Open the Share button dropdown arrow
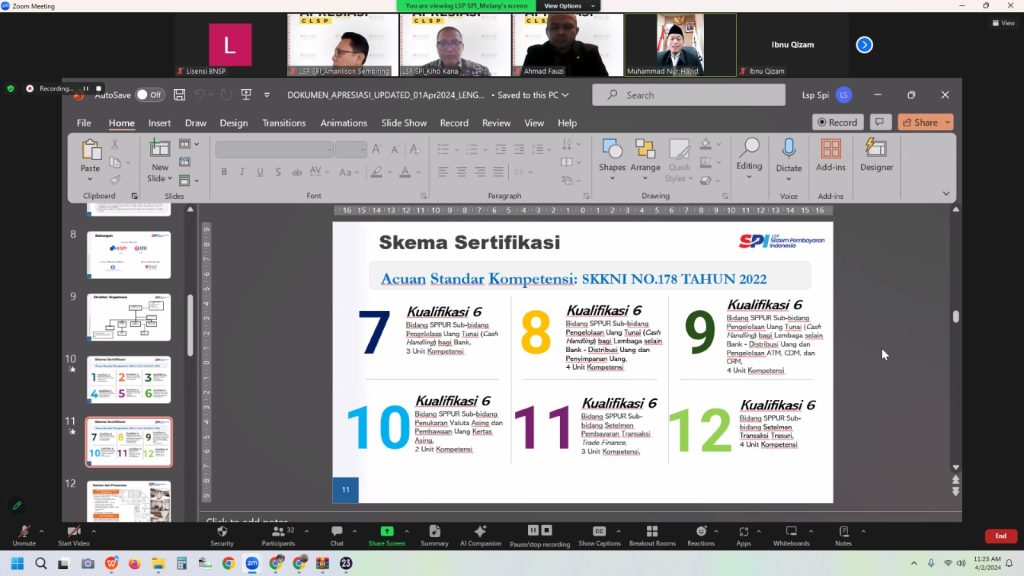This screenshot has height=576, width=1024. point(948,123)
